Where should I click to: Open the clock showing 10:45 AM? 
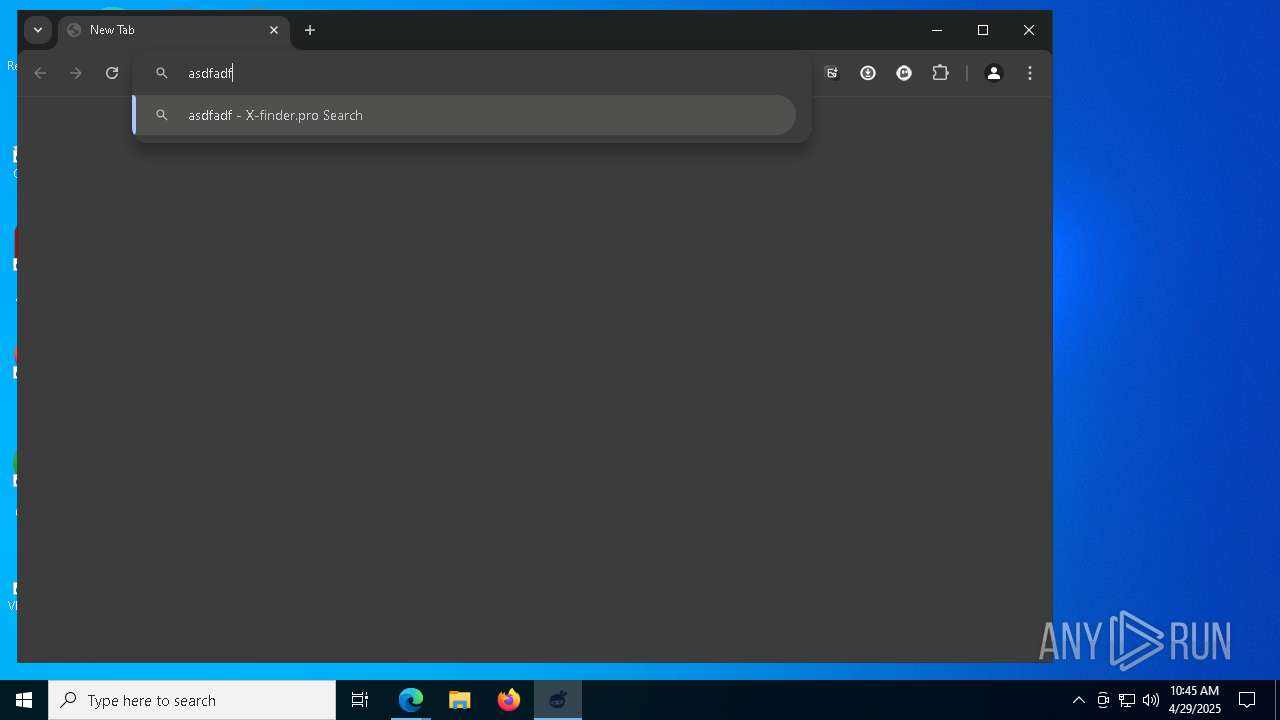pos(1195,700)
